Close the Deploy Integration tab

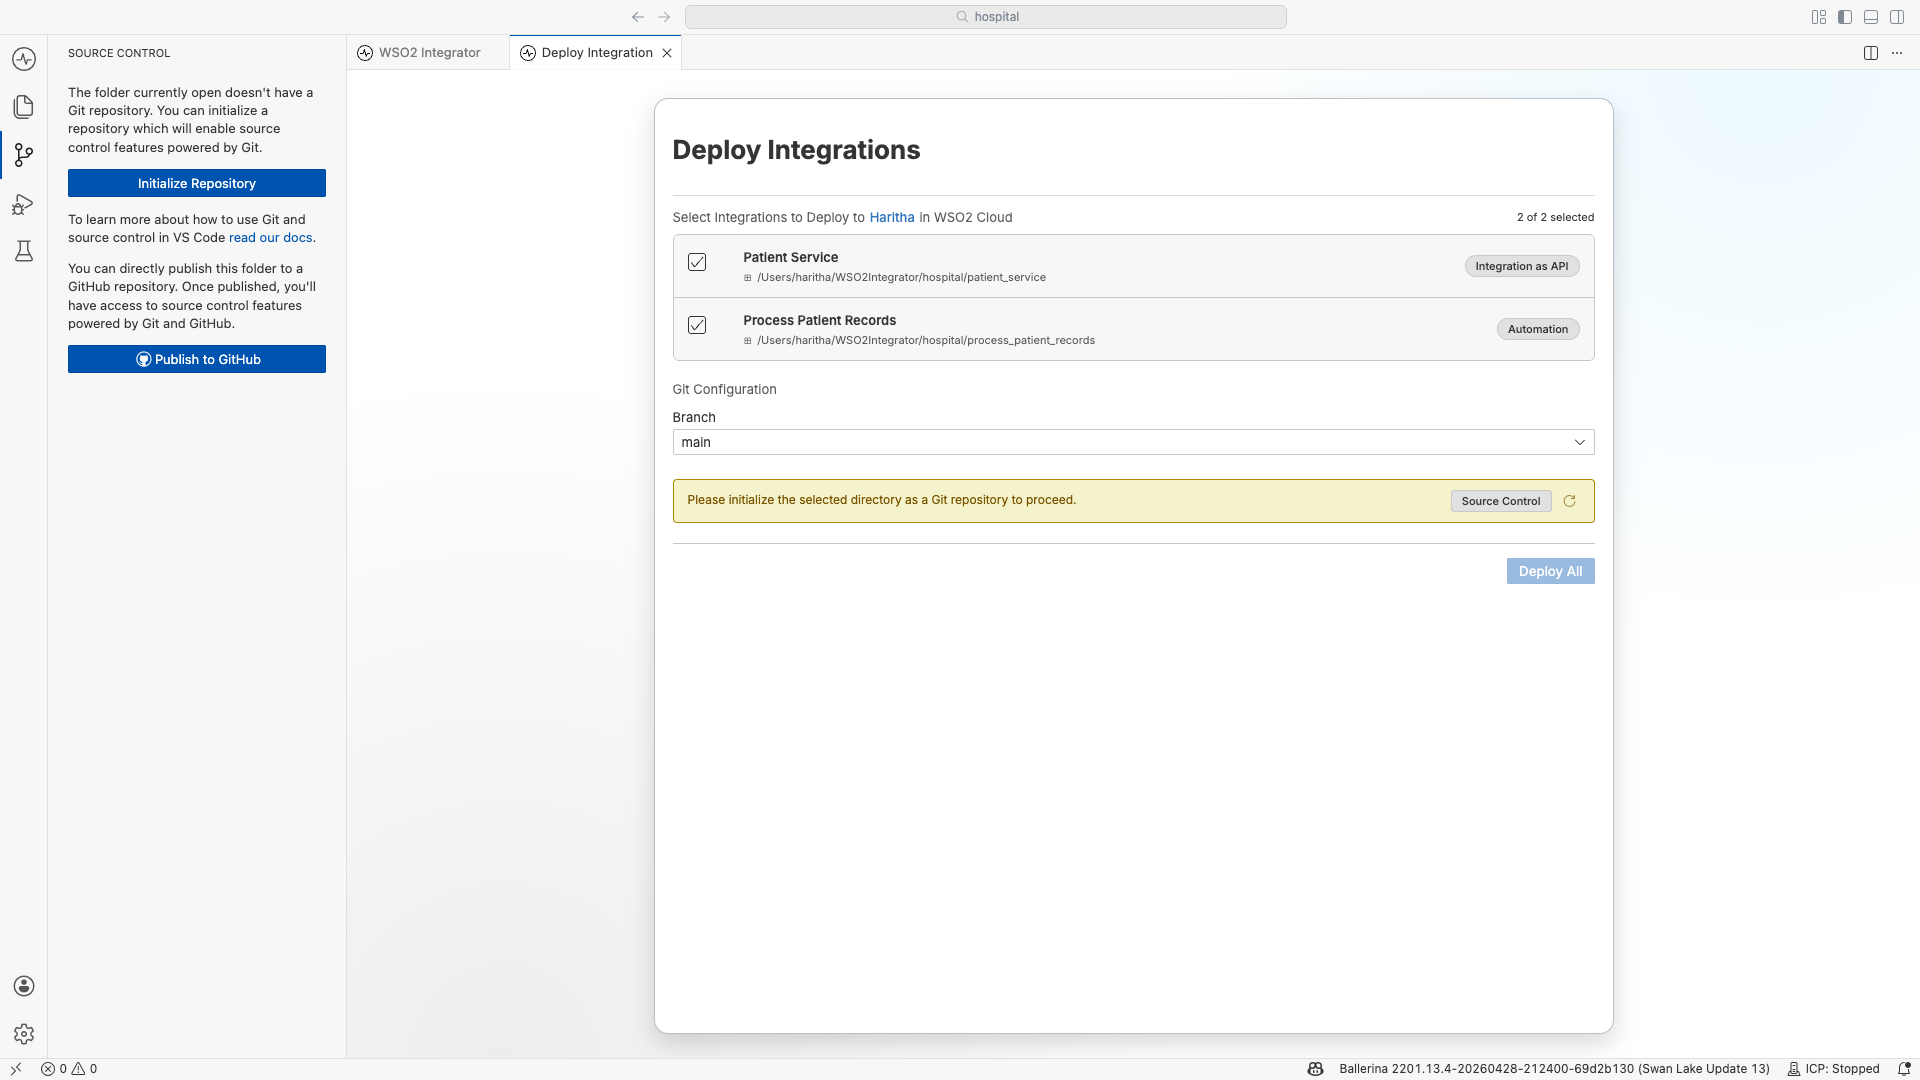(x=667, y=53)
